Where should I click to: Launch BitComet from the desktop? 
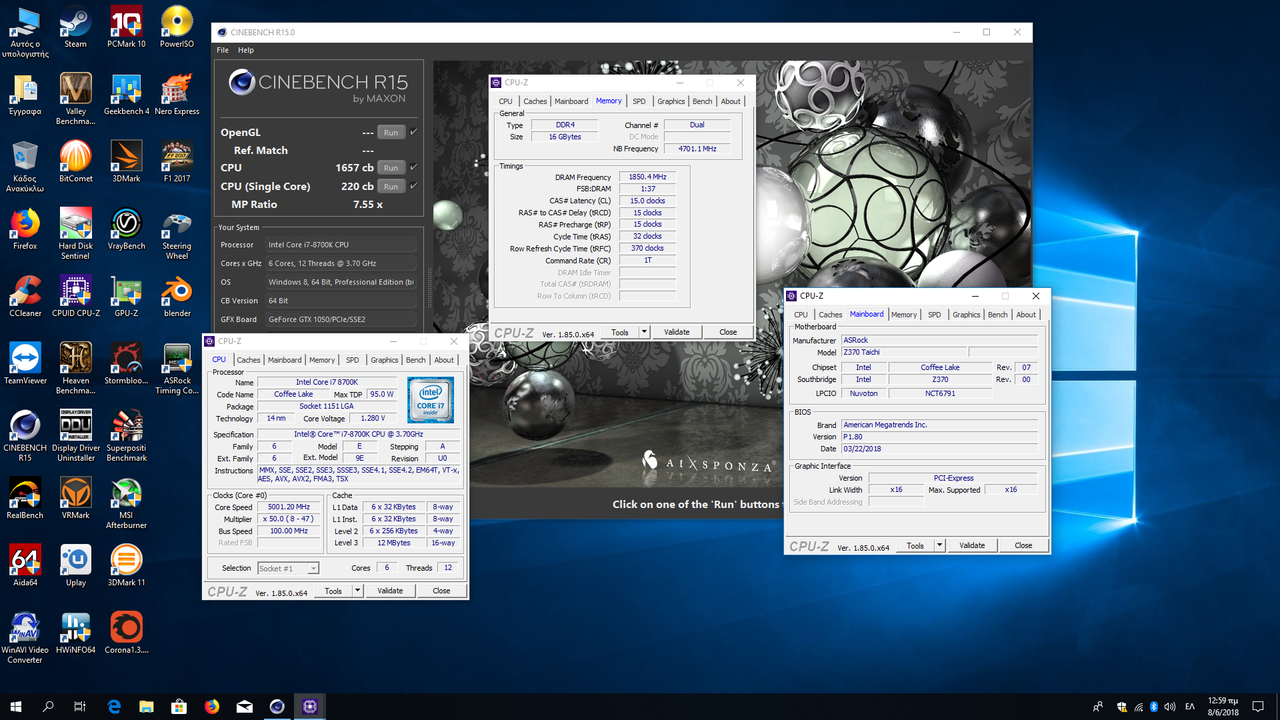(75, 161)
